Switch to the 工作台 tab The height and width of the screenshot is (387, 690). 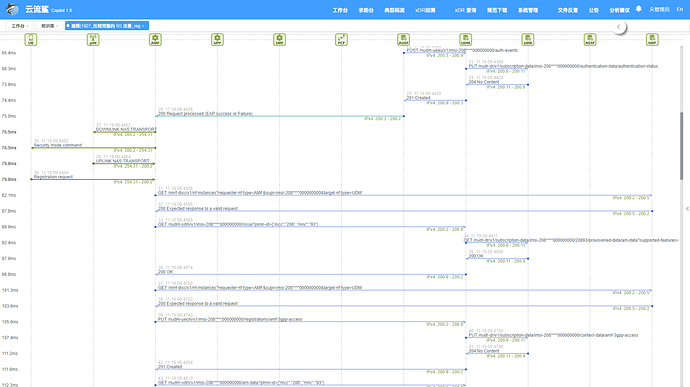(19, 26)
